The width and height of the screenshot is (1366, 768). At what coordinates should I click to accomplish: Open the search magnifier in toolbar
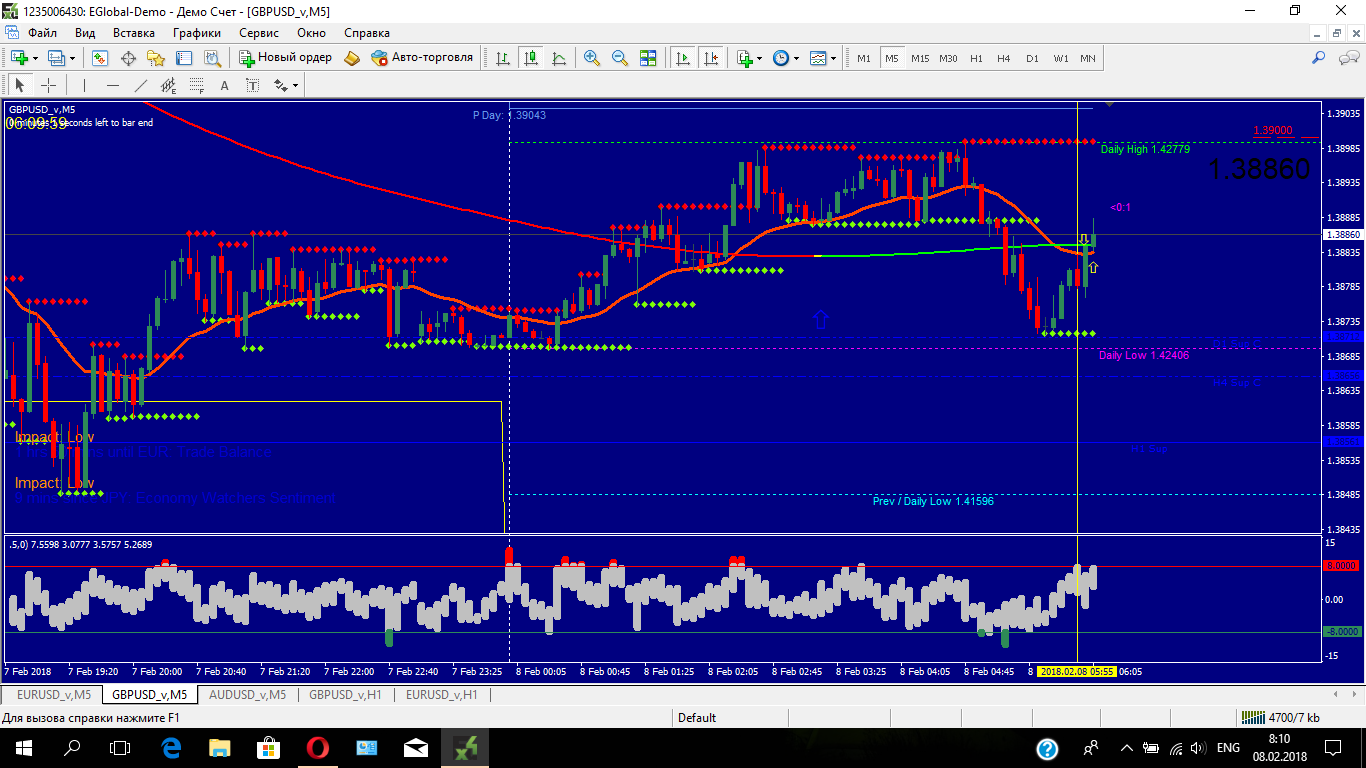coord(1318,58)
